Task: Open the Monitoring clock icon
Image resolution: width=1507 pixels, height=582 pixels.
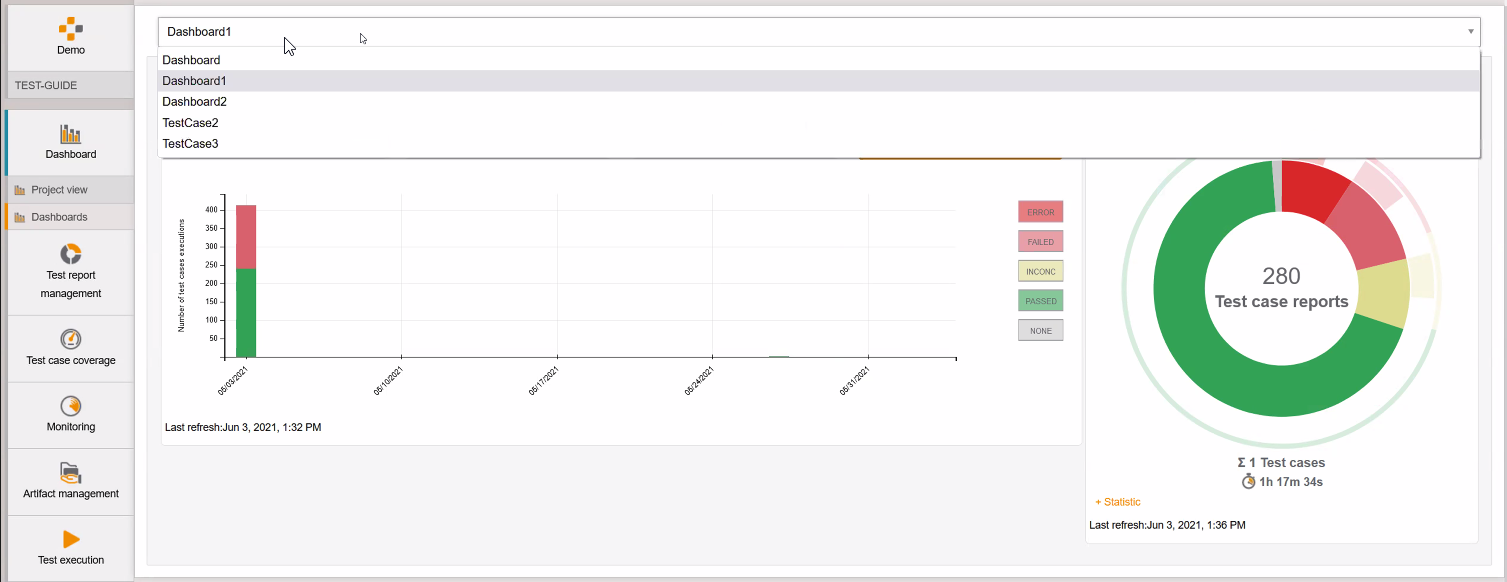Action: [x=71, y=406]
